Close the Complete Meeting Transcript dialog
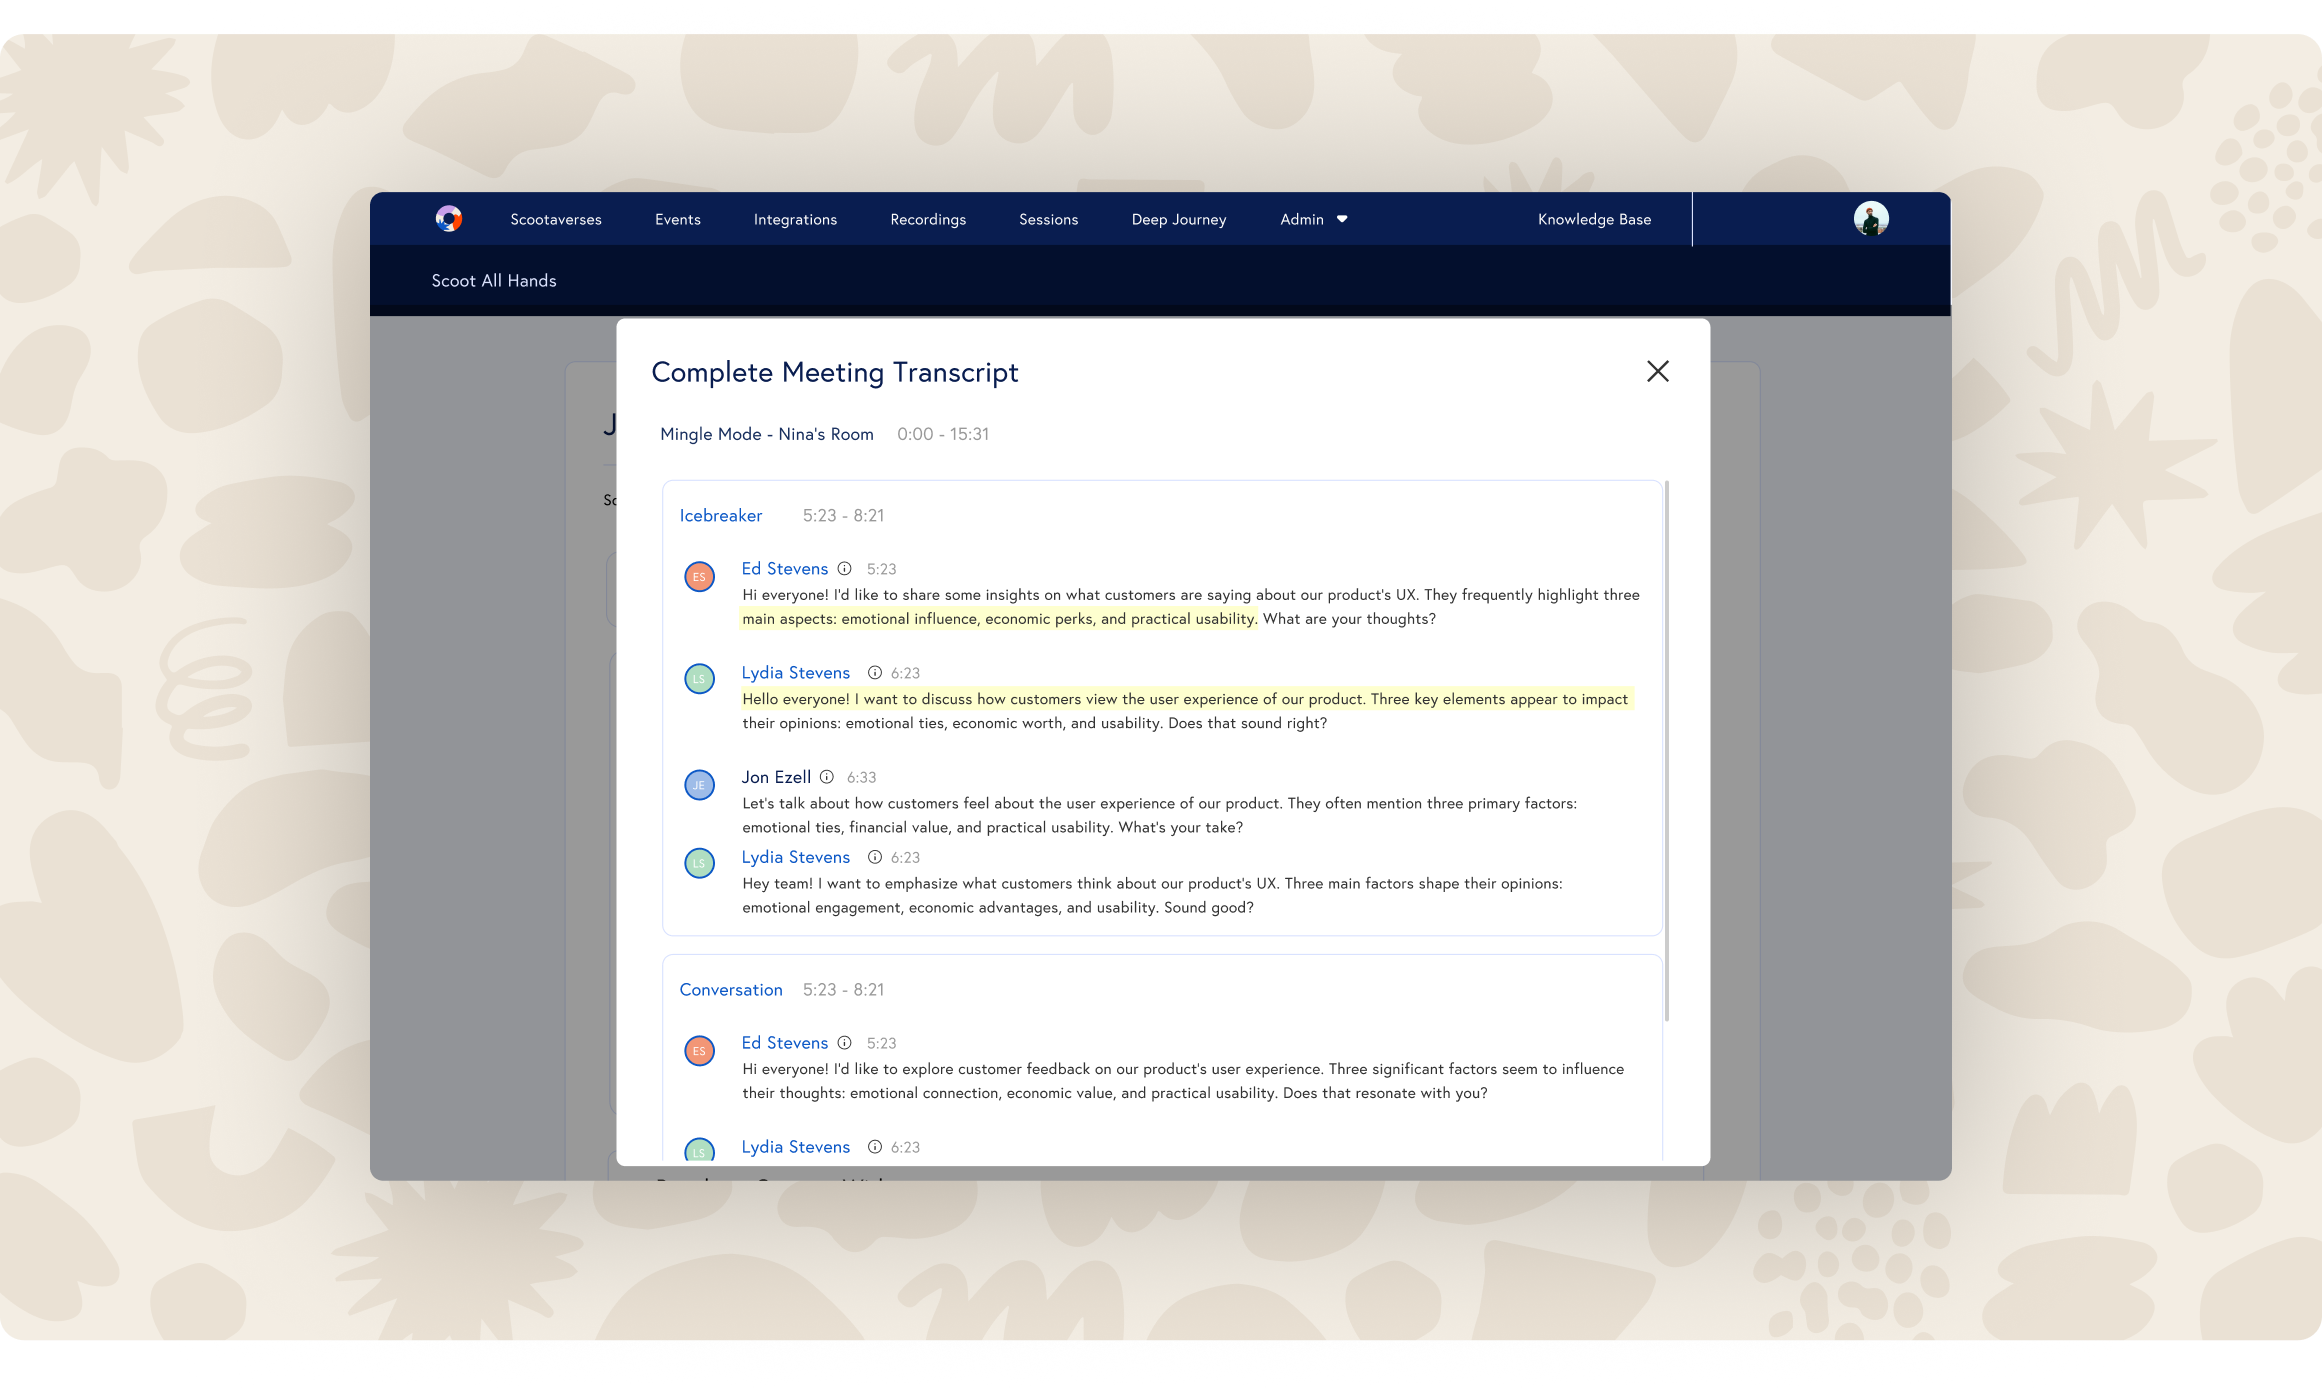Viewport: 2322px width, 1389px height. pyautogui.click(x=1657, y=371)
